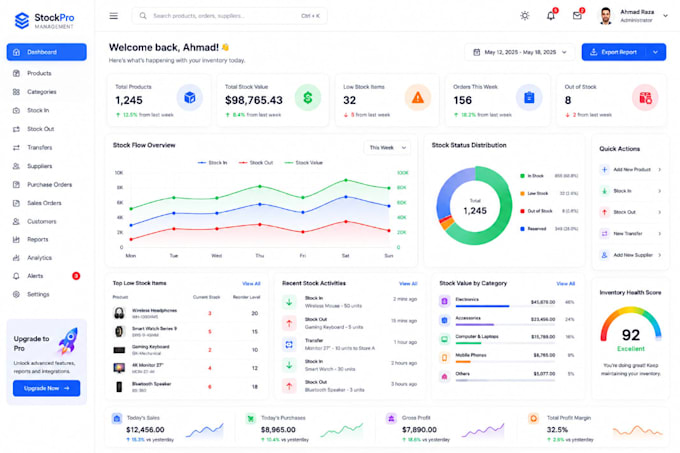
Task: Expand the This Week chart period dropdown
Action: (x=387, y=147)
